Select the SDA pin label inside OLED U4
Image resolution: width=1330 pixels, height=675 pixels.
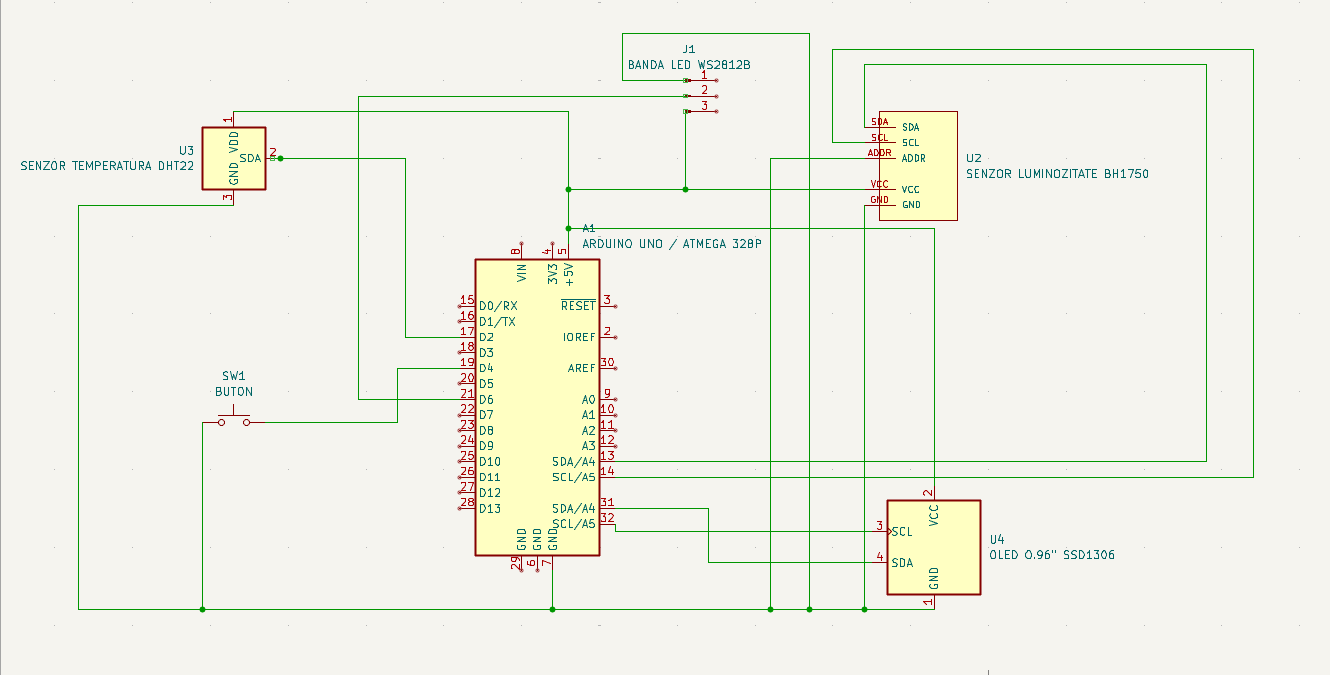(902, 563)
